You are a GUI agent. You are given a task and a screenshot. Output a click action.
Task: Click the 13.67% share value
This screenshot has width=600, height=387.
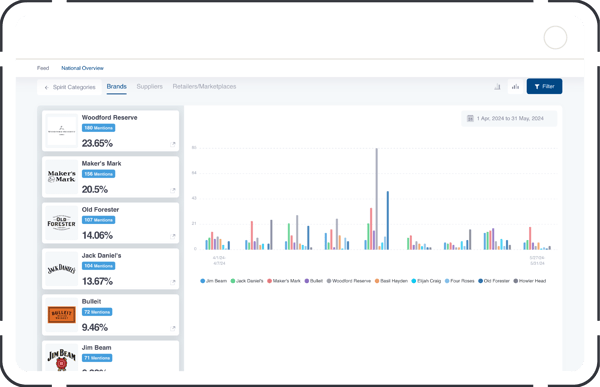click(97, 281)
